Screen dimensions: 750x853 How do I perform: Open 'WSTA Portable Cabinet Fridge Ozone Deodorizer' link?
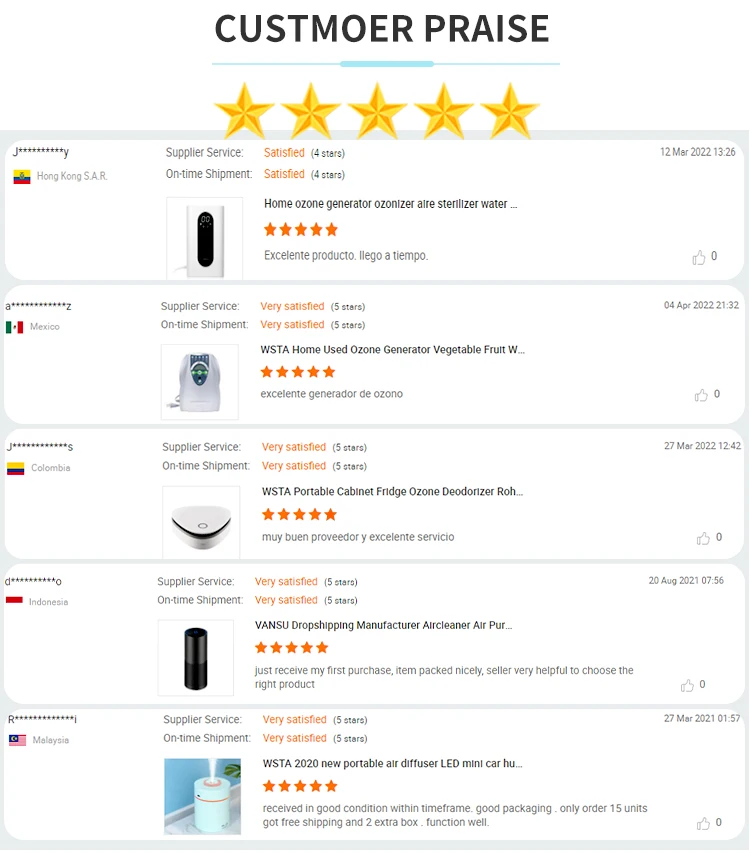[x=392, y=492]
